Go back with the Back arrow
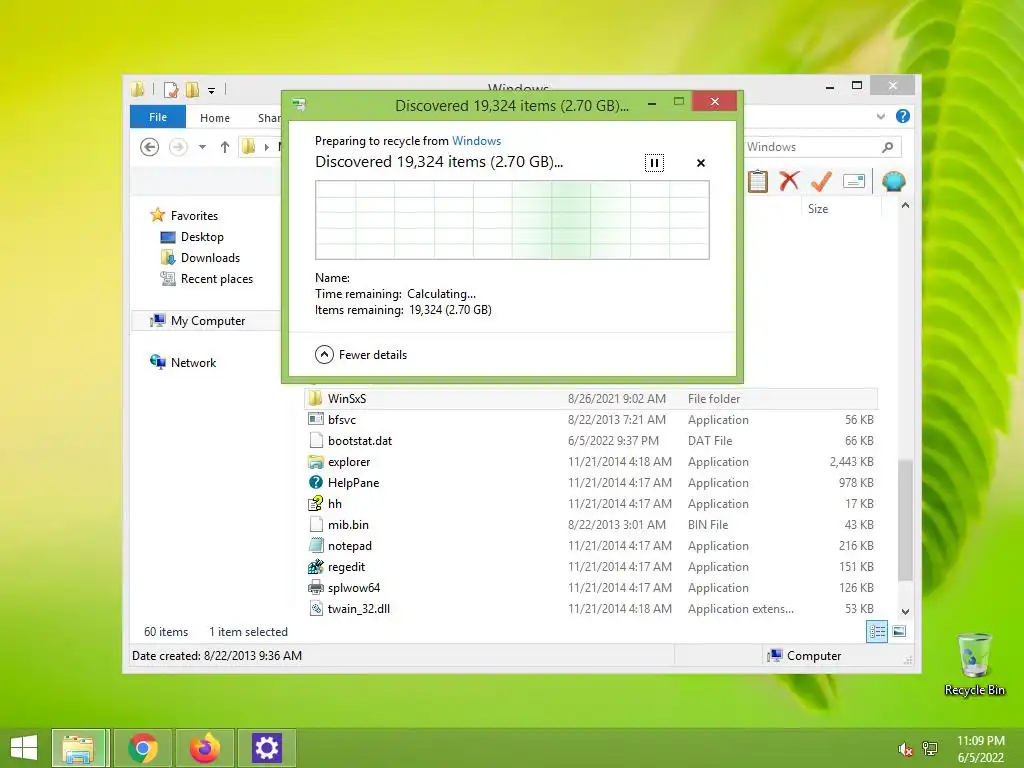The height and width of the screenshot is (768, 1024). [x=150, y=147]
